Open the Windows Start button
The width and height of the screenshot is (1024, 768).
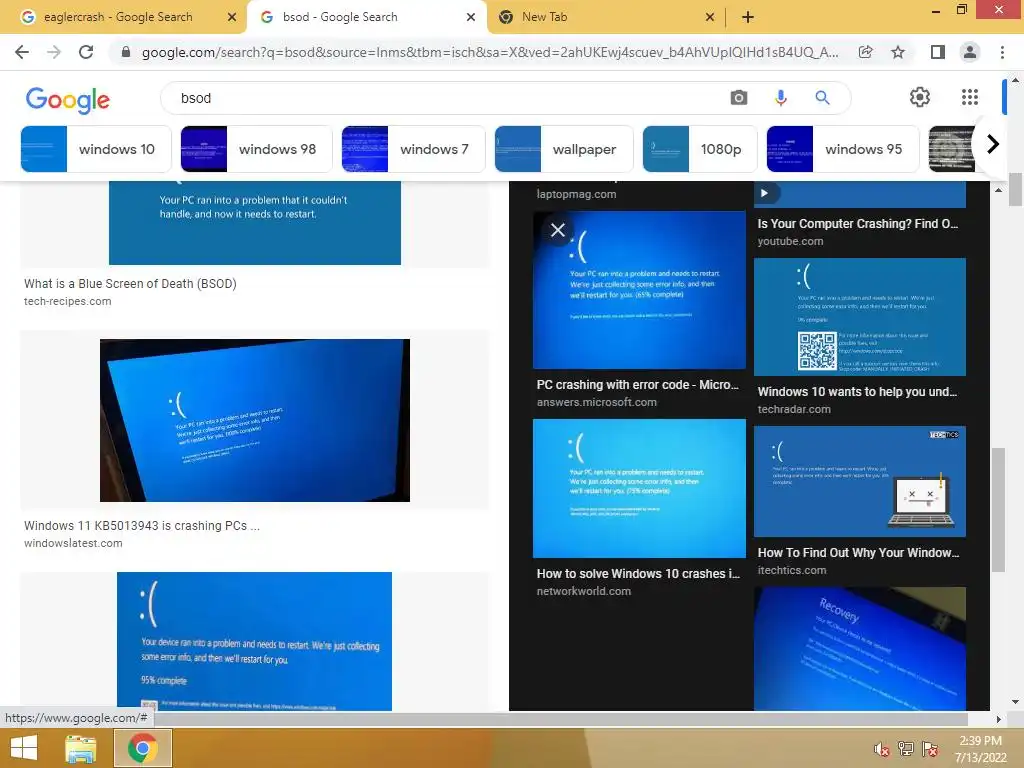[x=24, y=748]
